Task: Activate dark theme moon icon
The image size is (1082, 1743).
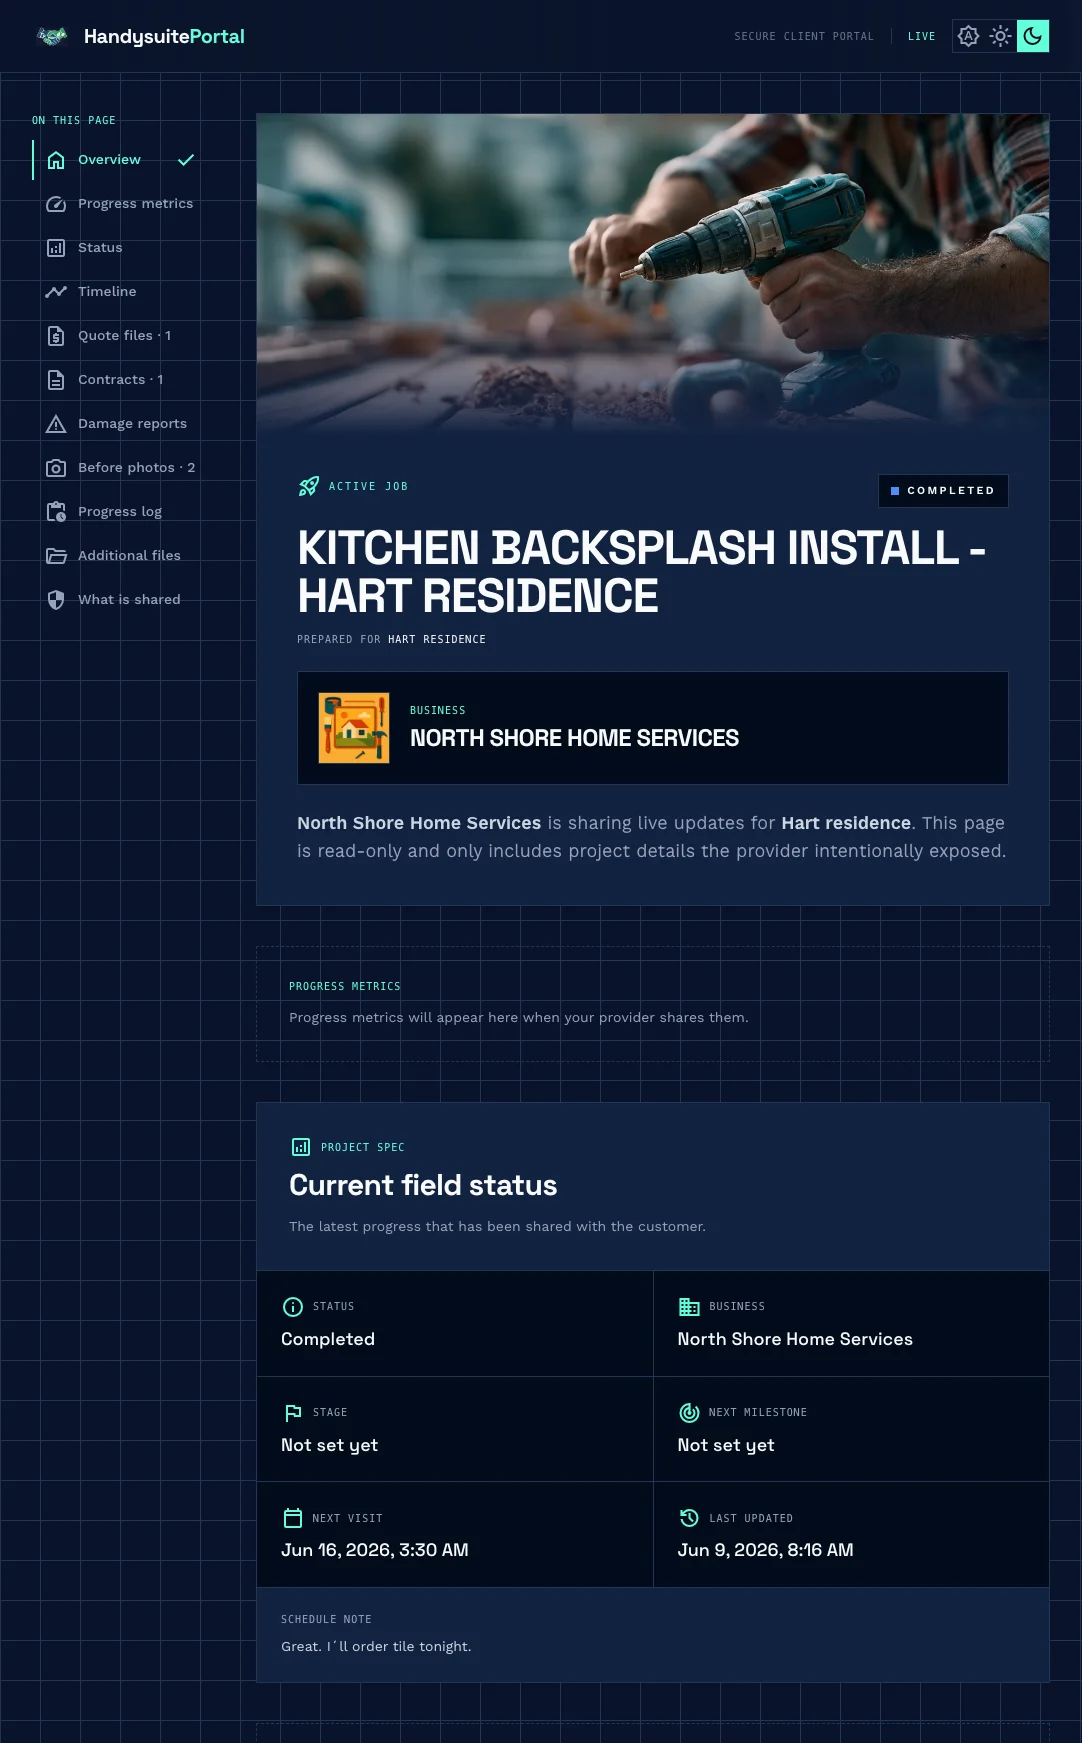Action: tap(1033, 36)
